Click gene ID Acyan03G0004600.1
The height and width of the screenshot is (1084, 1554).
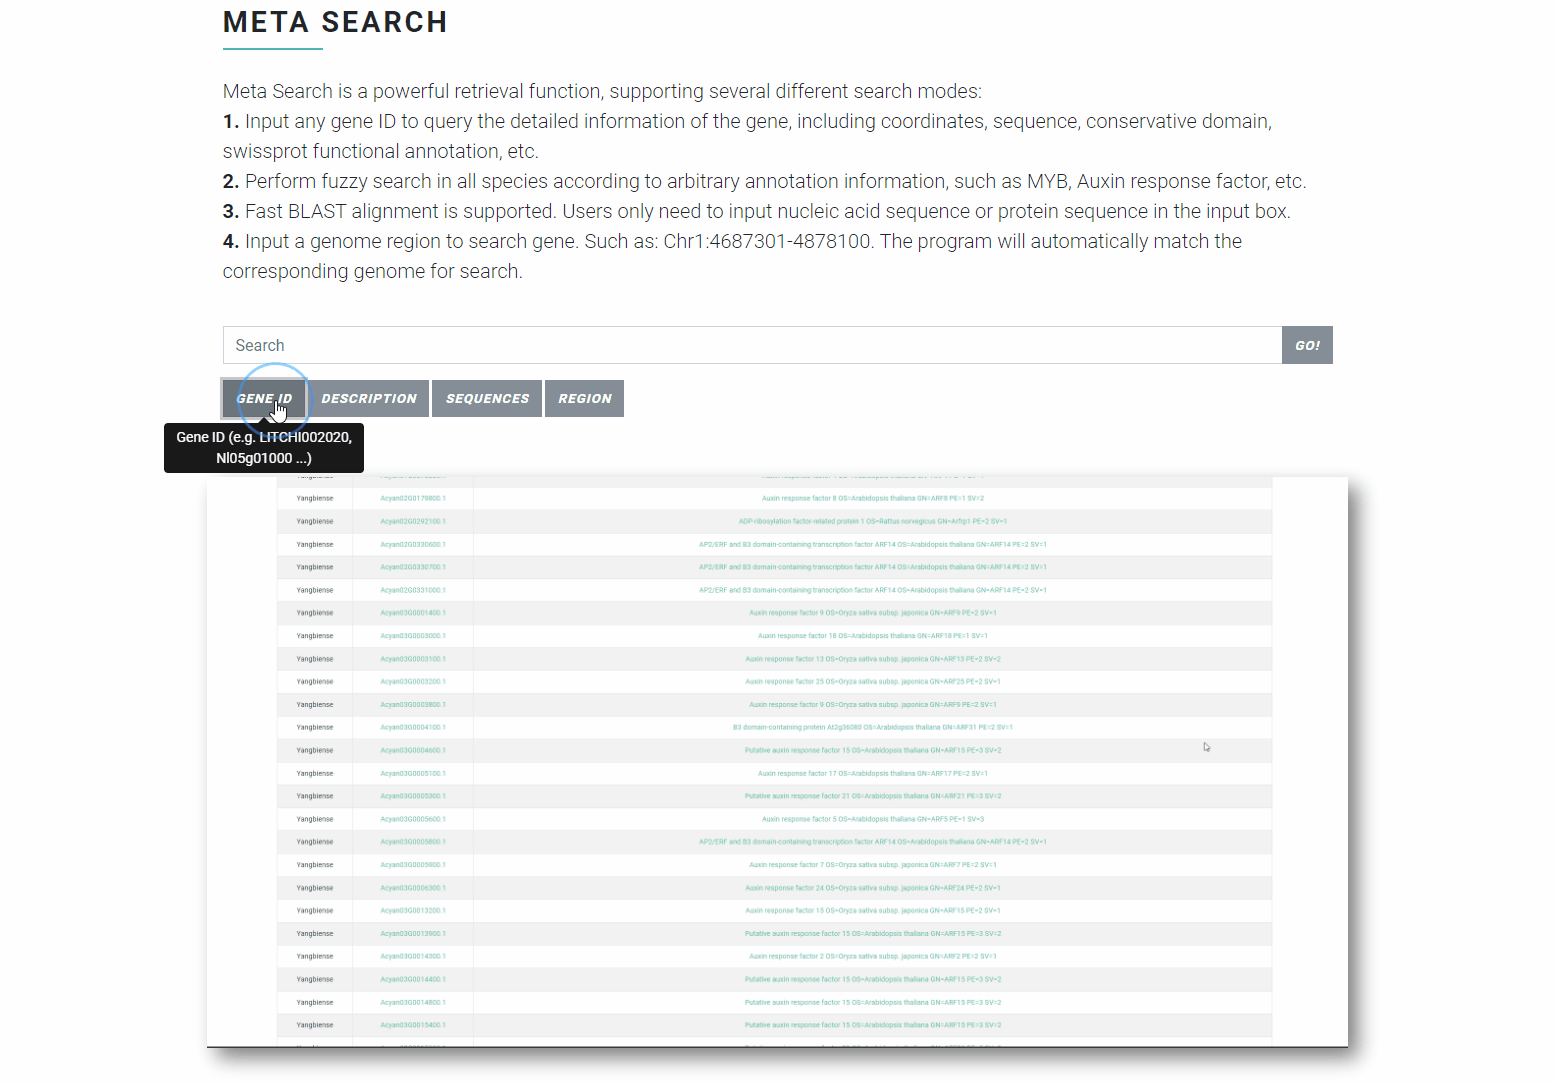(x=413, y=750)
